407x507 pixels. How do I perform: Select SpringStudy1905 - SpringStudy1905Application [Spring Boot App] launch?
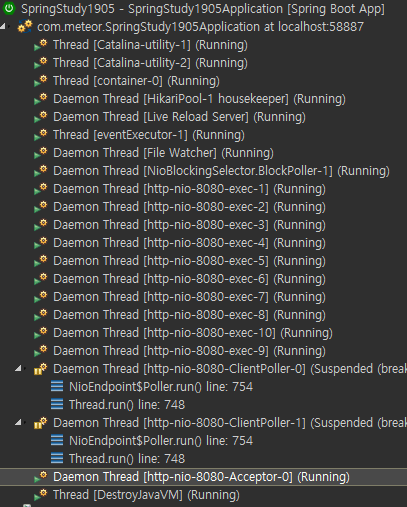point(203,9)
